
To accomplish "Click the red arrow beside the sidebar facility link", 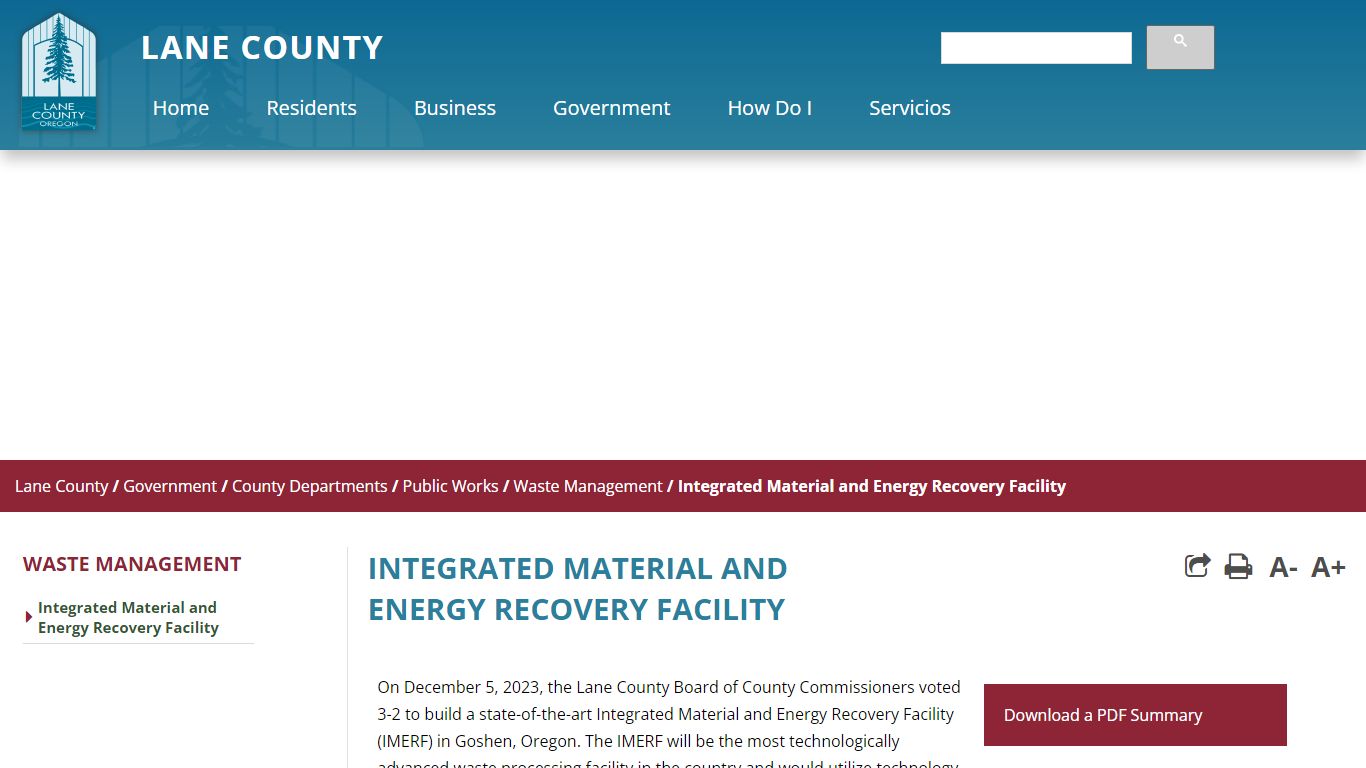I will click(x=29, y=617).
